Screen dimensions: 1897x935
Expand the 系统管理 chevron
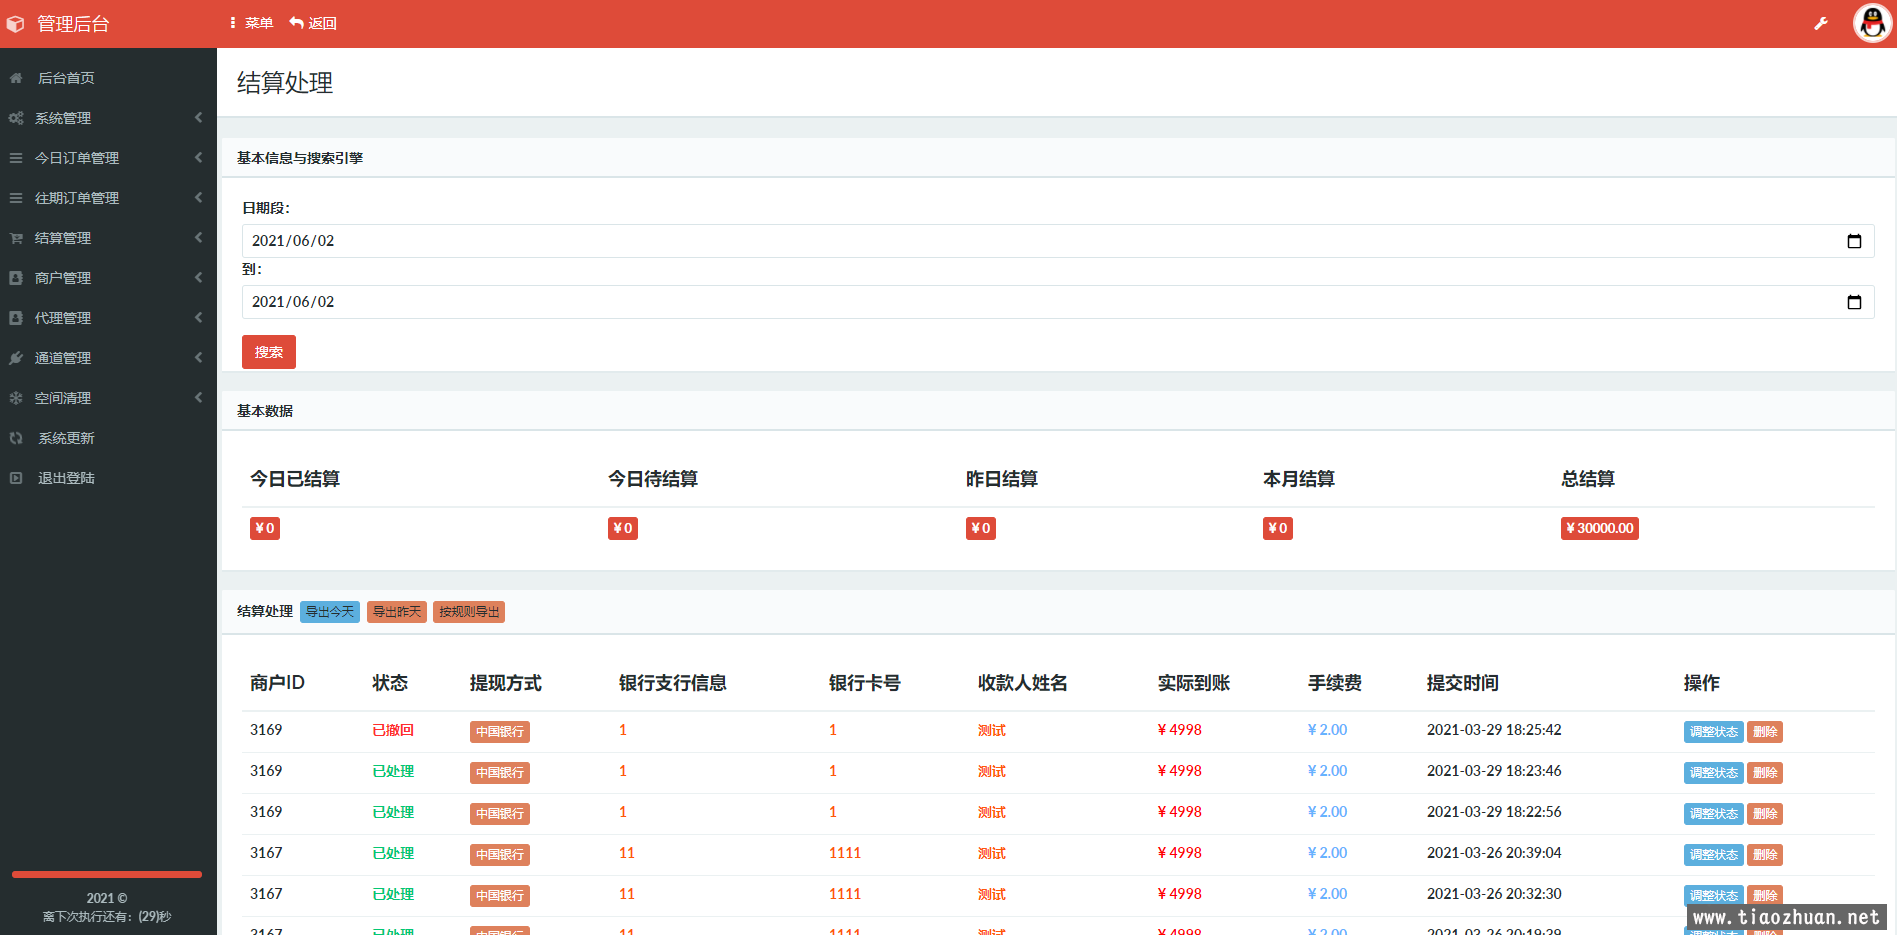click(x=198, y=118)
